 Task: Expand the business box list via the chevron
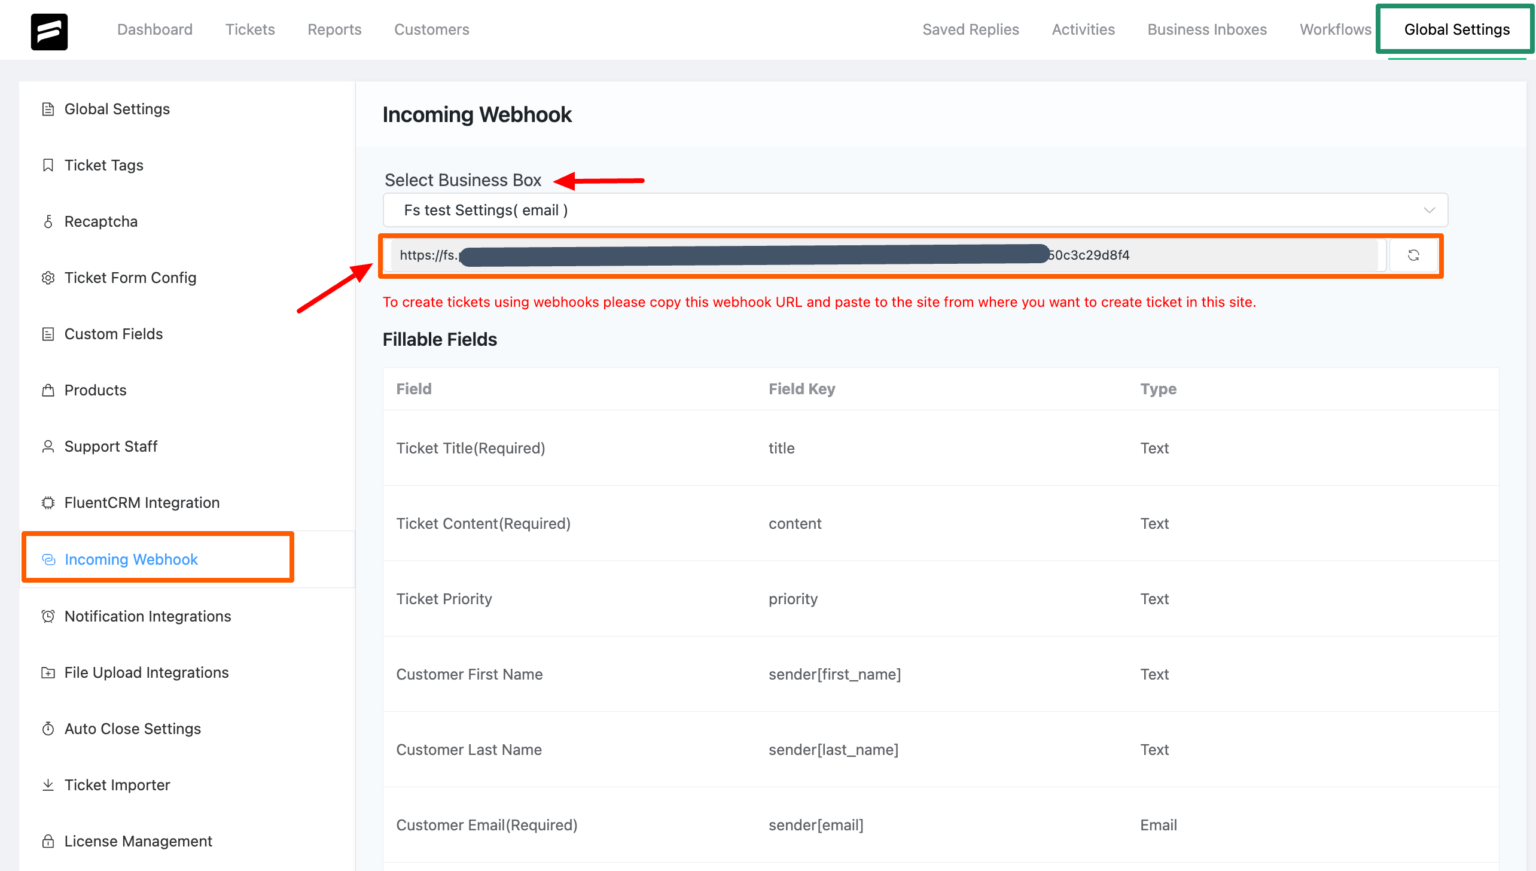click(x=1429, y=210)
